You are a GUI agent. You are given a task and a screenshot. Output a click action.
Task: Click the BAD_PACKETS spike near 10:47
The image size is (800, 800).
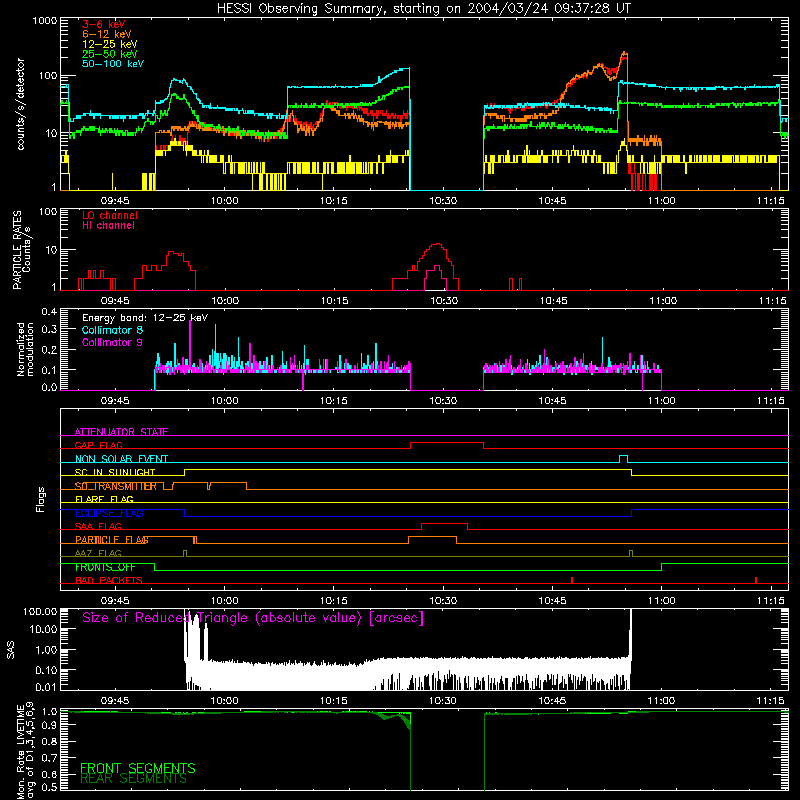pyautogui.click(x=572, y=580)
